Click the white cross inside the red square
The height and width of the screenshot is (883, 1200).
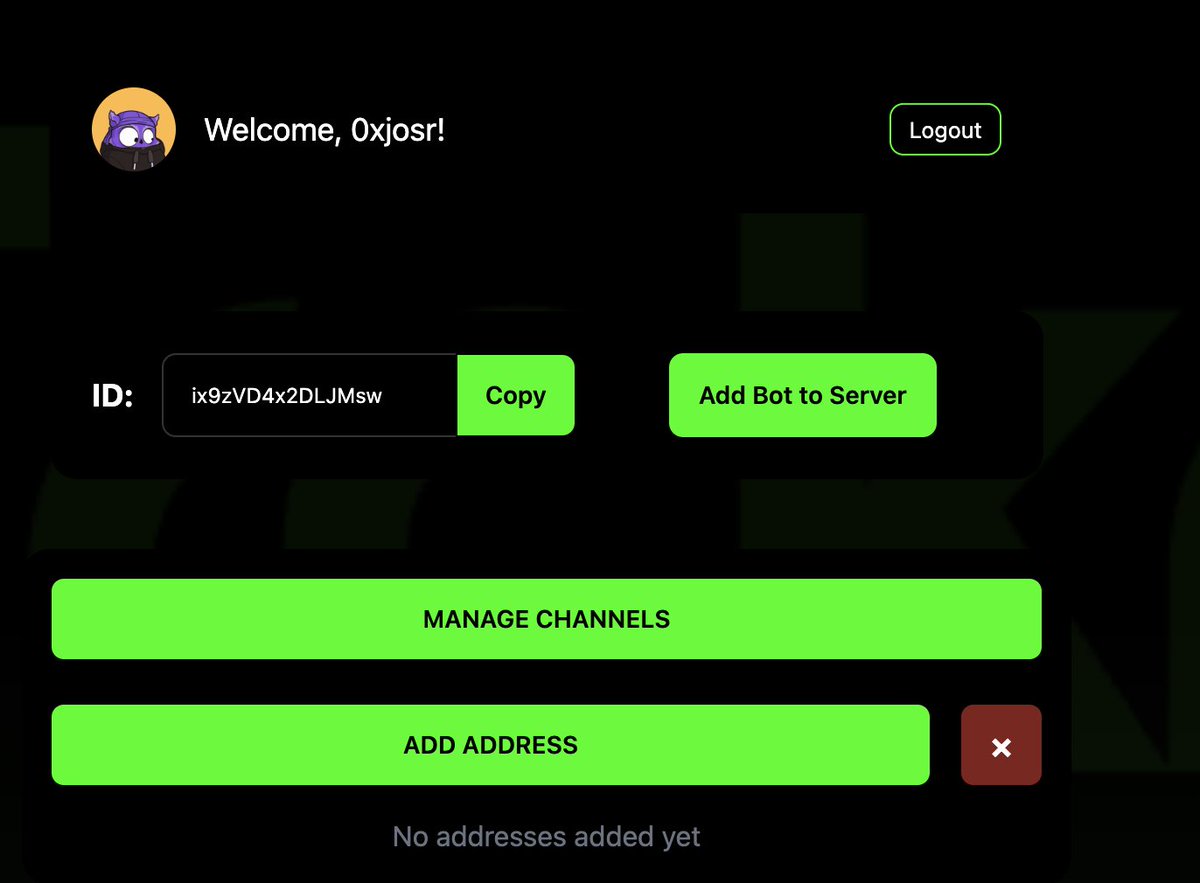pos(1001,744)
